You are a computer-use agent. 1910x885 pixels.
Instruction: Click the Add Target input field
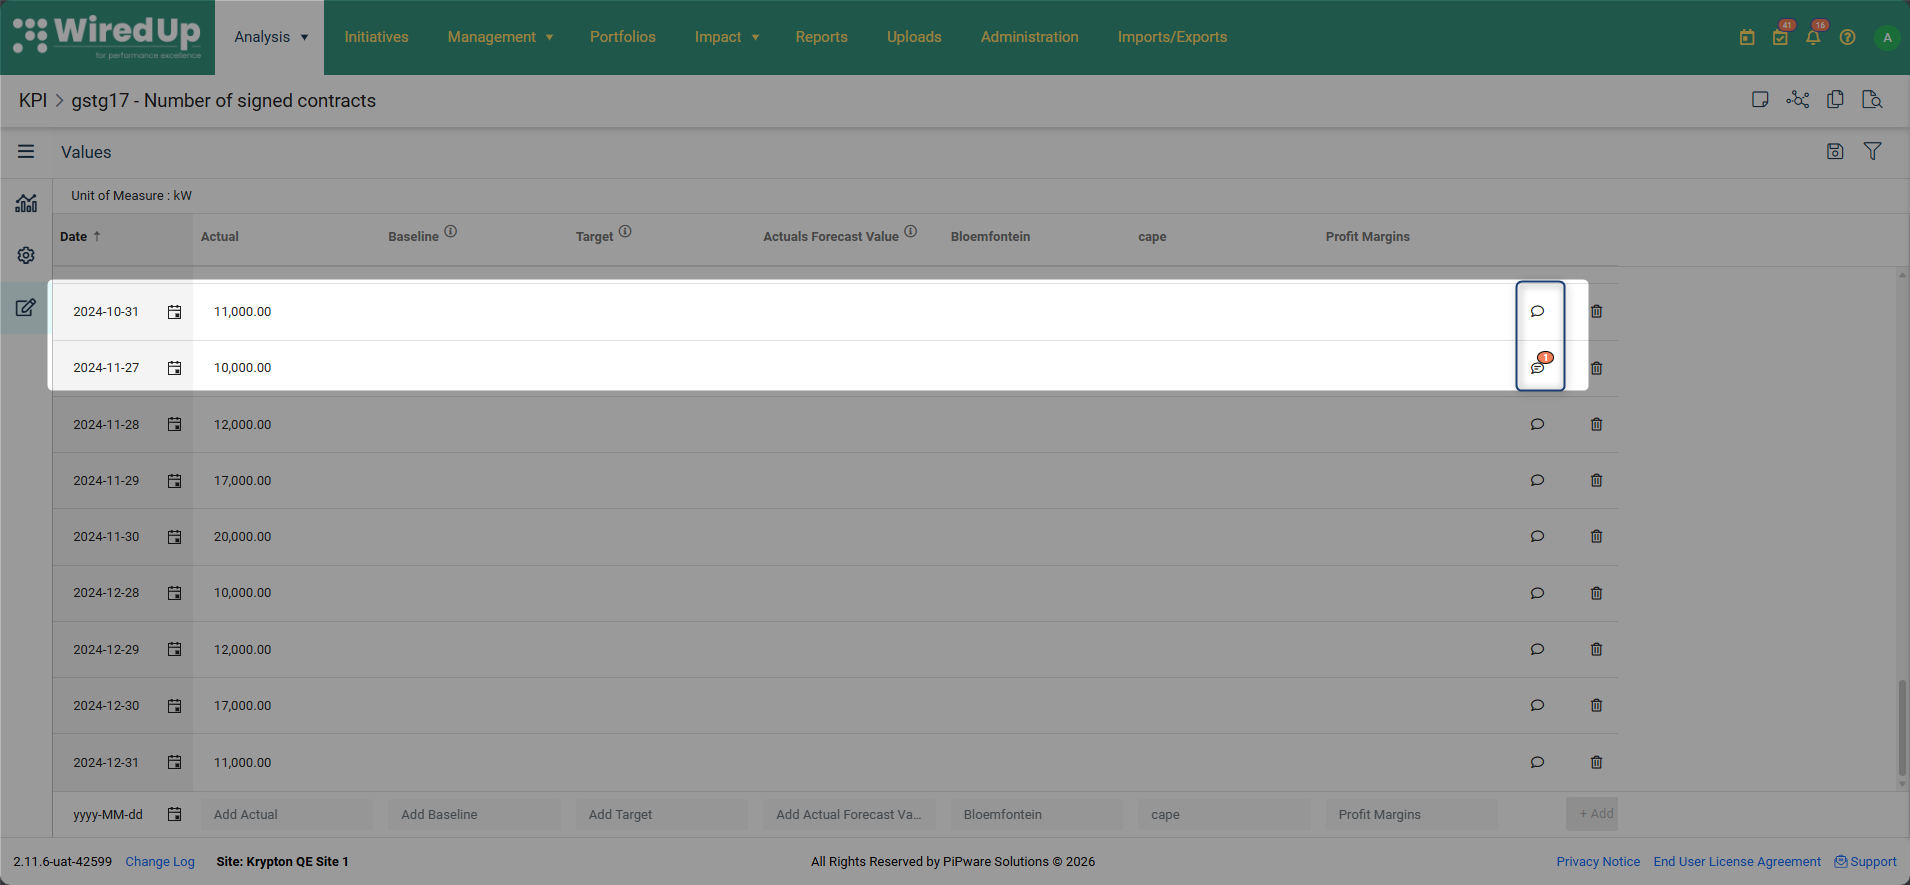(661, 814)
